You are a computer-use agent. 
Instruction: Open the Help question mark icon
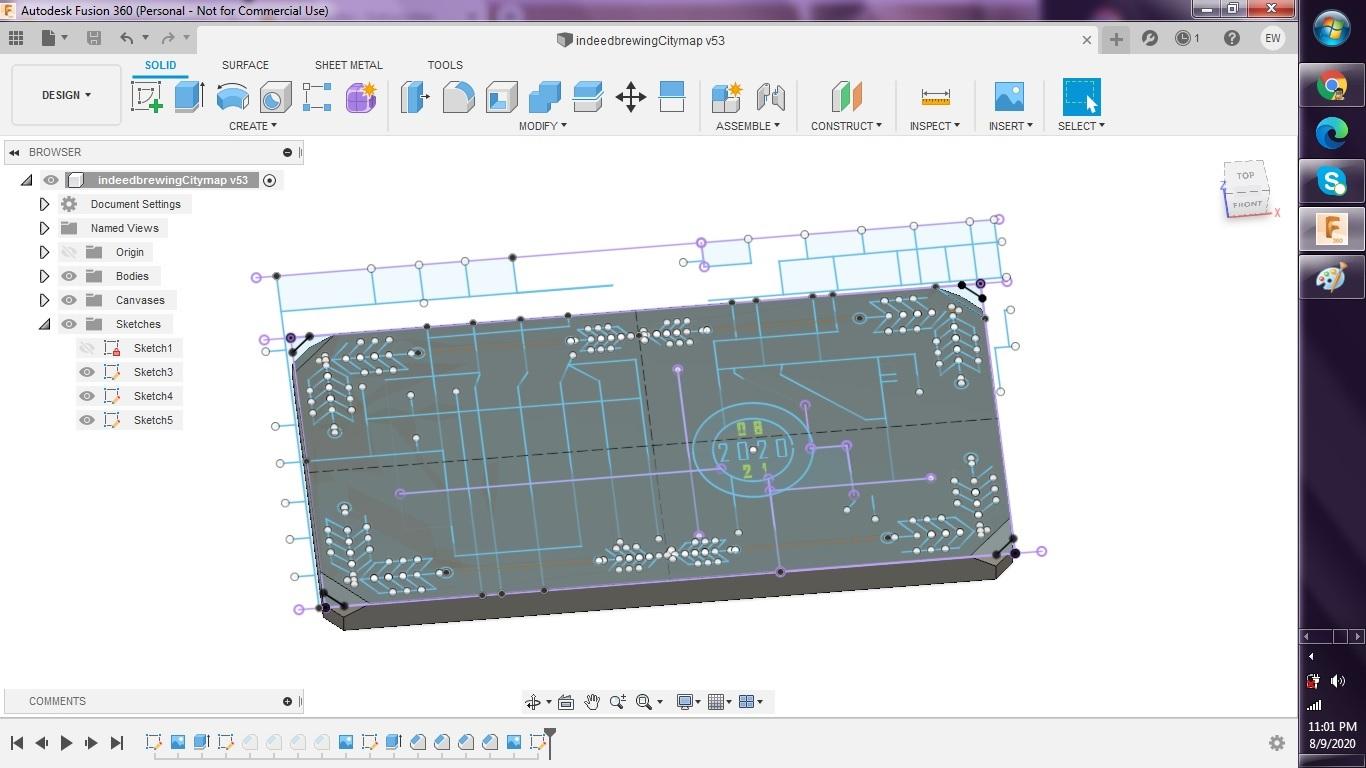coord(1232,38)
